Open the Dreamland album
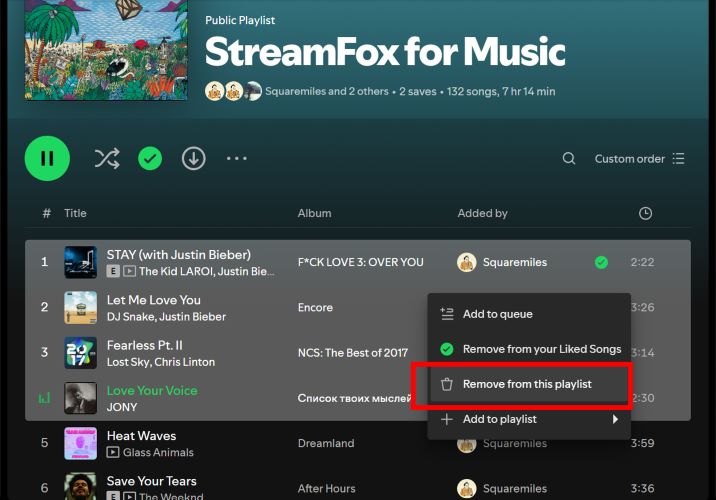 coord(326,443)
